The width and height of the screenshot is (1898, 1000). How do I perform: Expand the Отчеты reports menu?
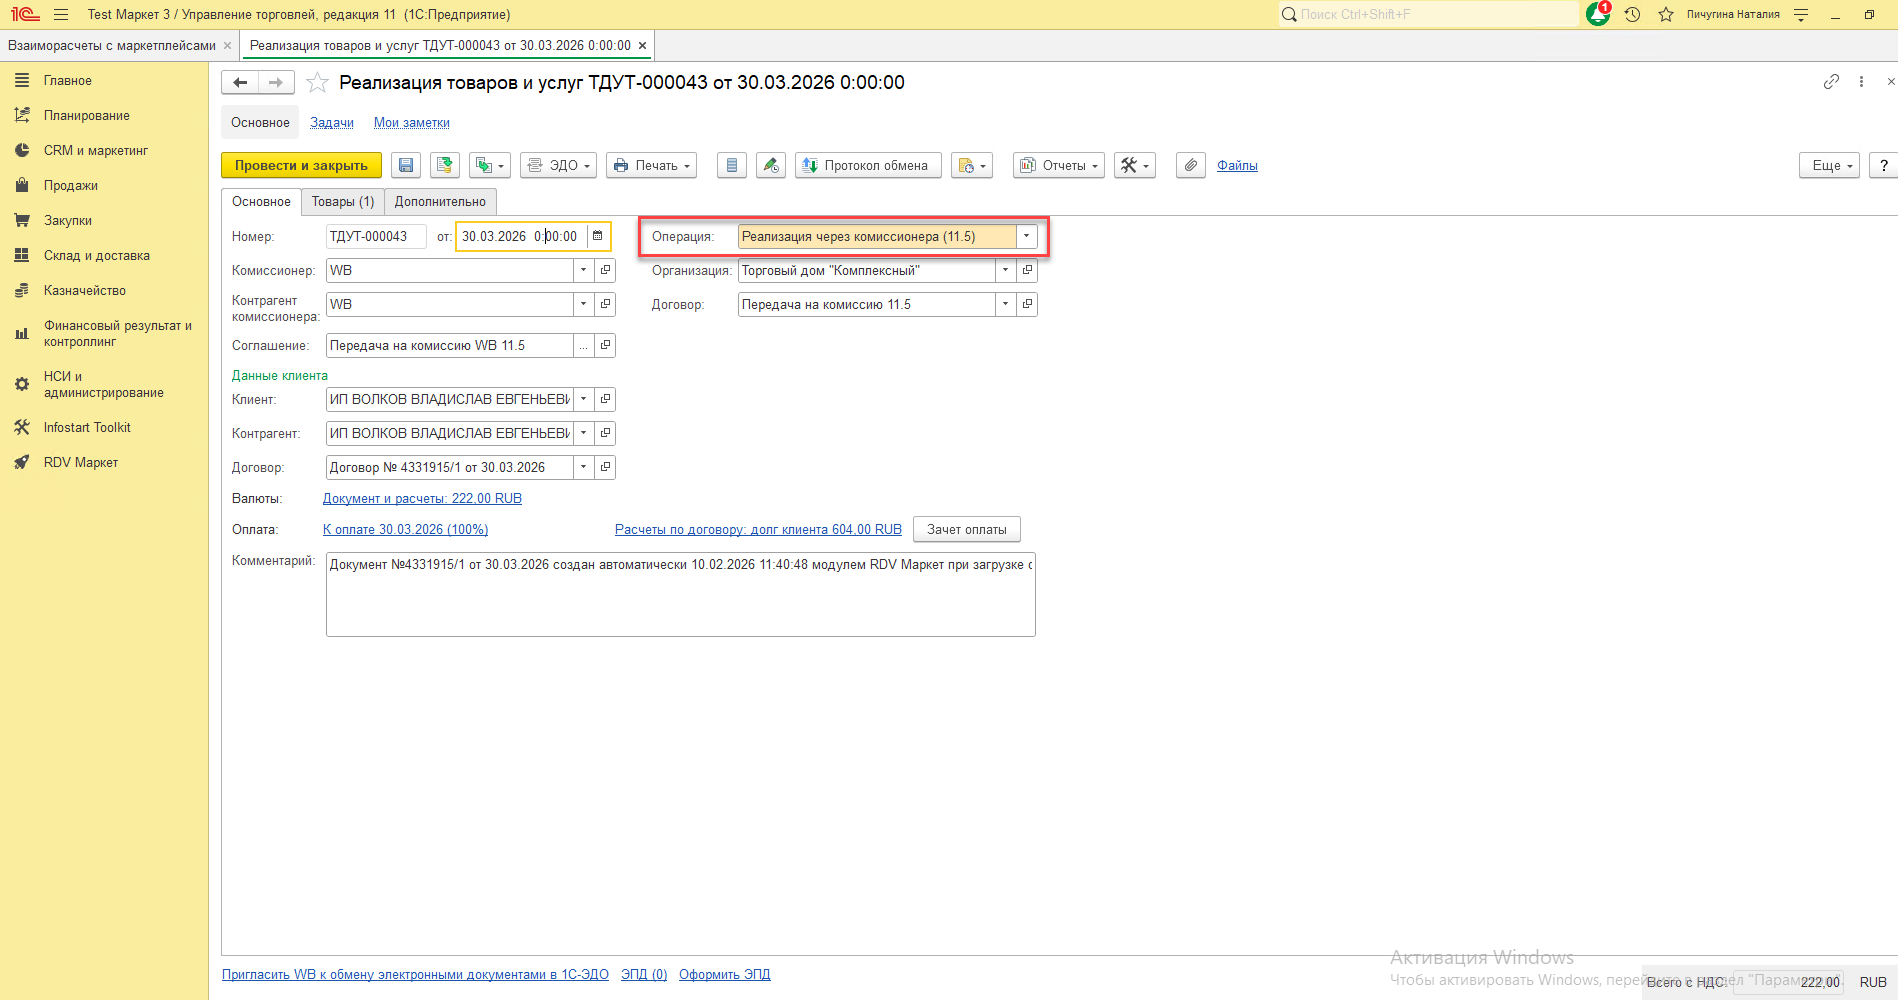(x=1059, y=166)
